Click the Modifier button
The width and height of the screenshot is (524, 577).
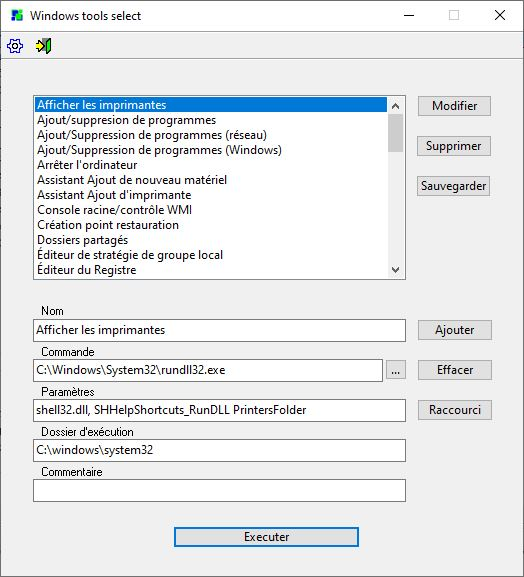454,106
